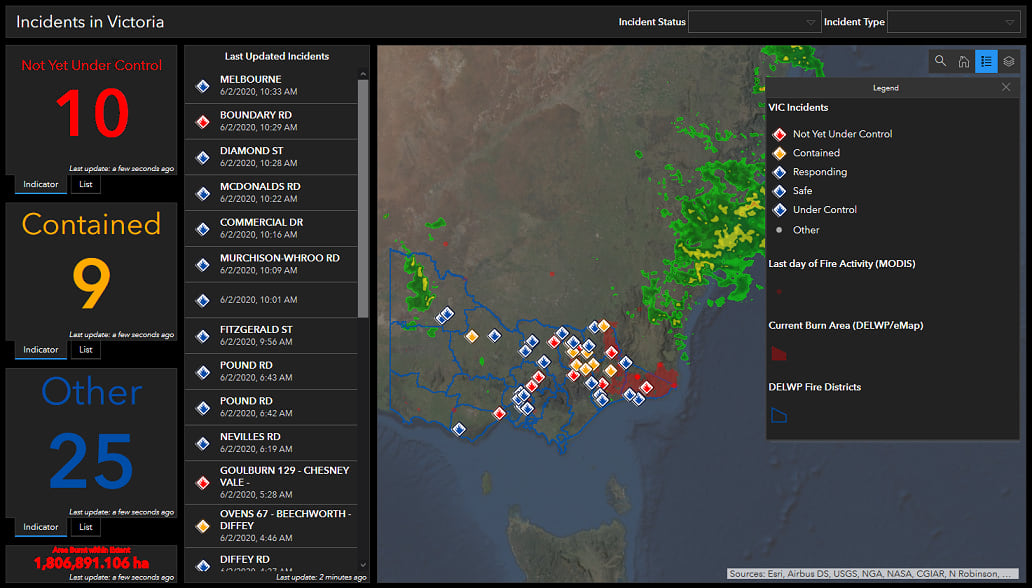1032x588 pixels.
Task: Click the Not Yet Under Control count 10
Action: pos(91,114)
